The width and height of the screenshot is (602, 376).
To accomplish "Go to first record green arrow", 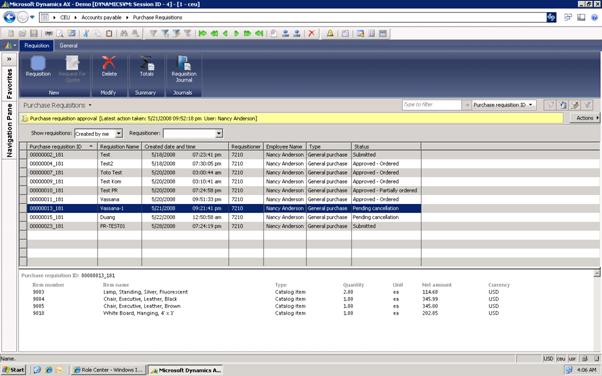I will pos(202,33).
